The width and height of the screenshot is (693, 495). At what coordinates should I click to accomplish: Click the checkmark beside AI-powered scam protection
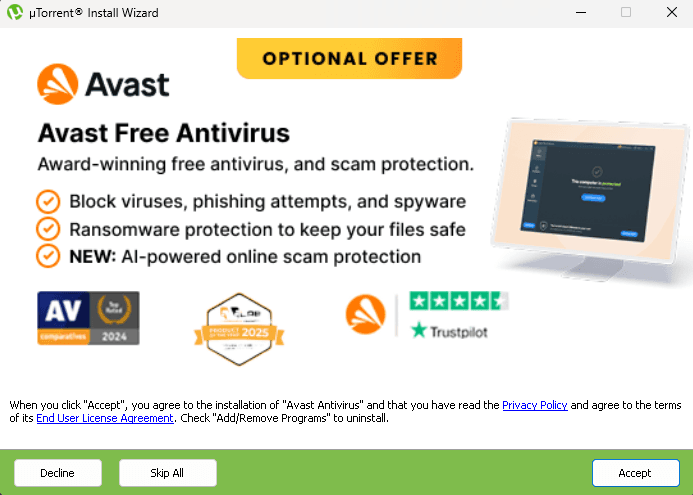coord(48,256)
